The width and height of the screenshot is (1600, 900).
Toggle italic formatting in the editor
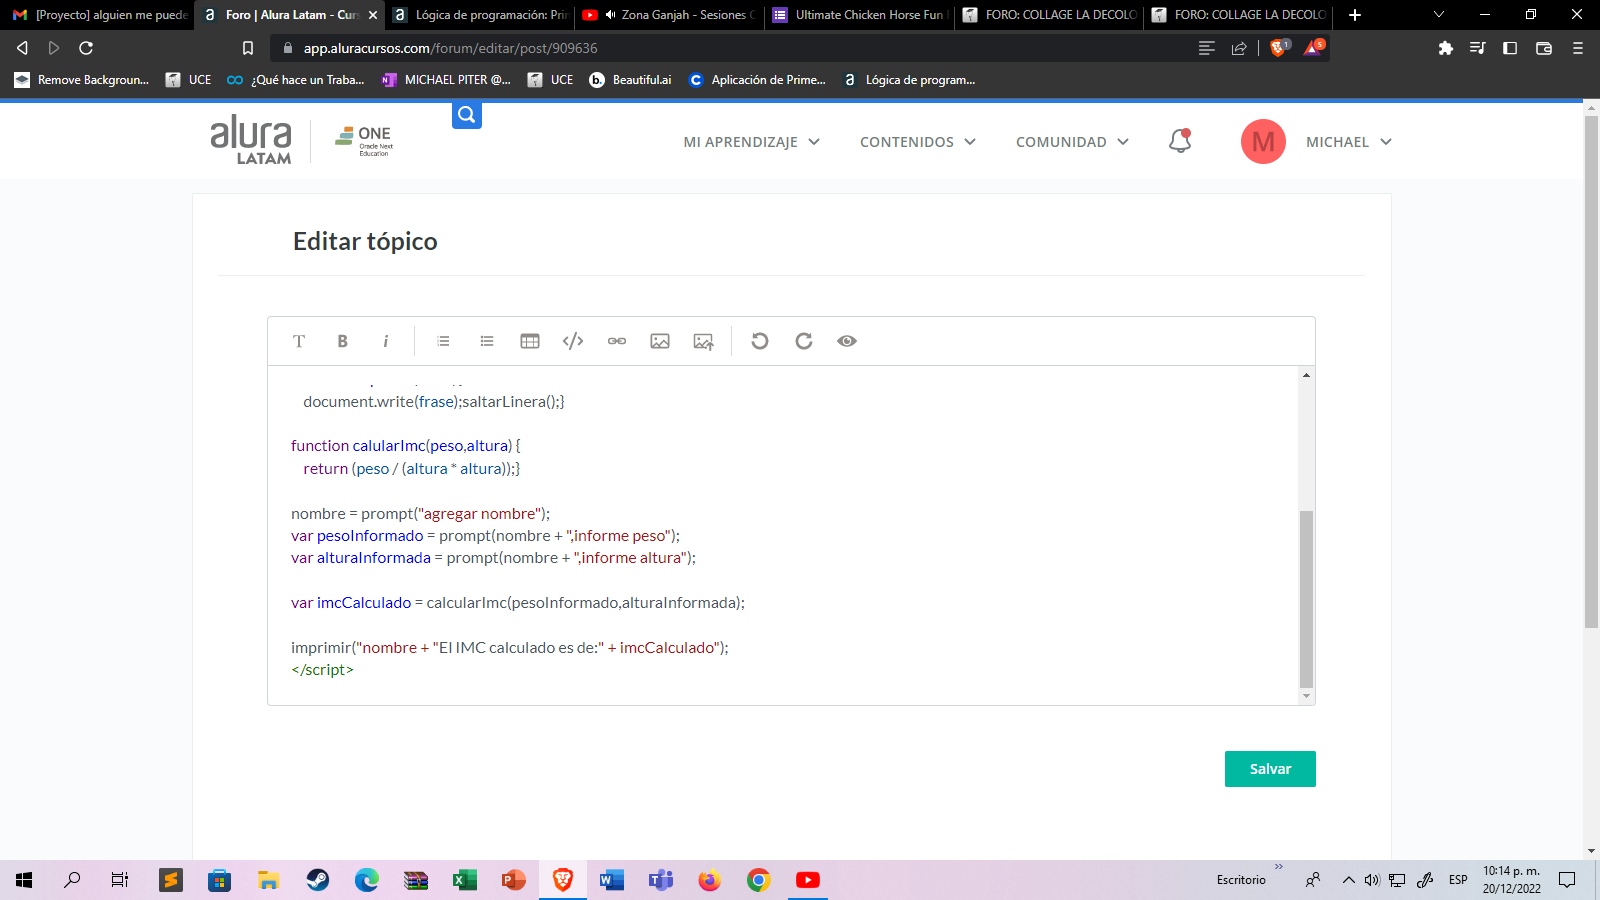(x=386, y=341)
